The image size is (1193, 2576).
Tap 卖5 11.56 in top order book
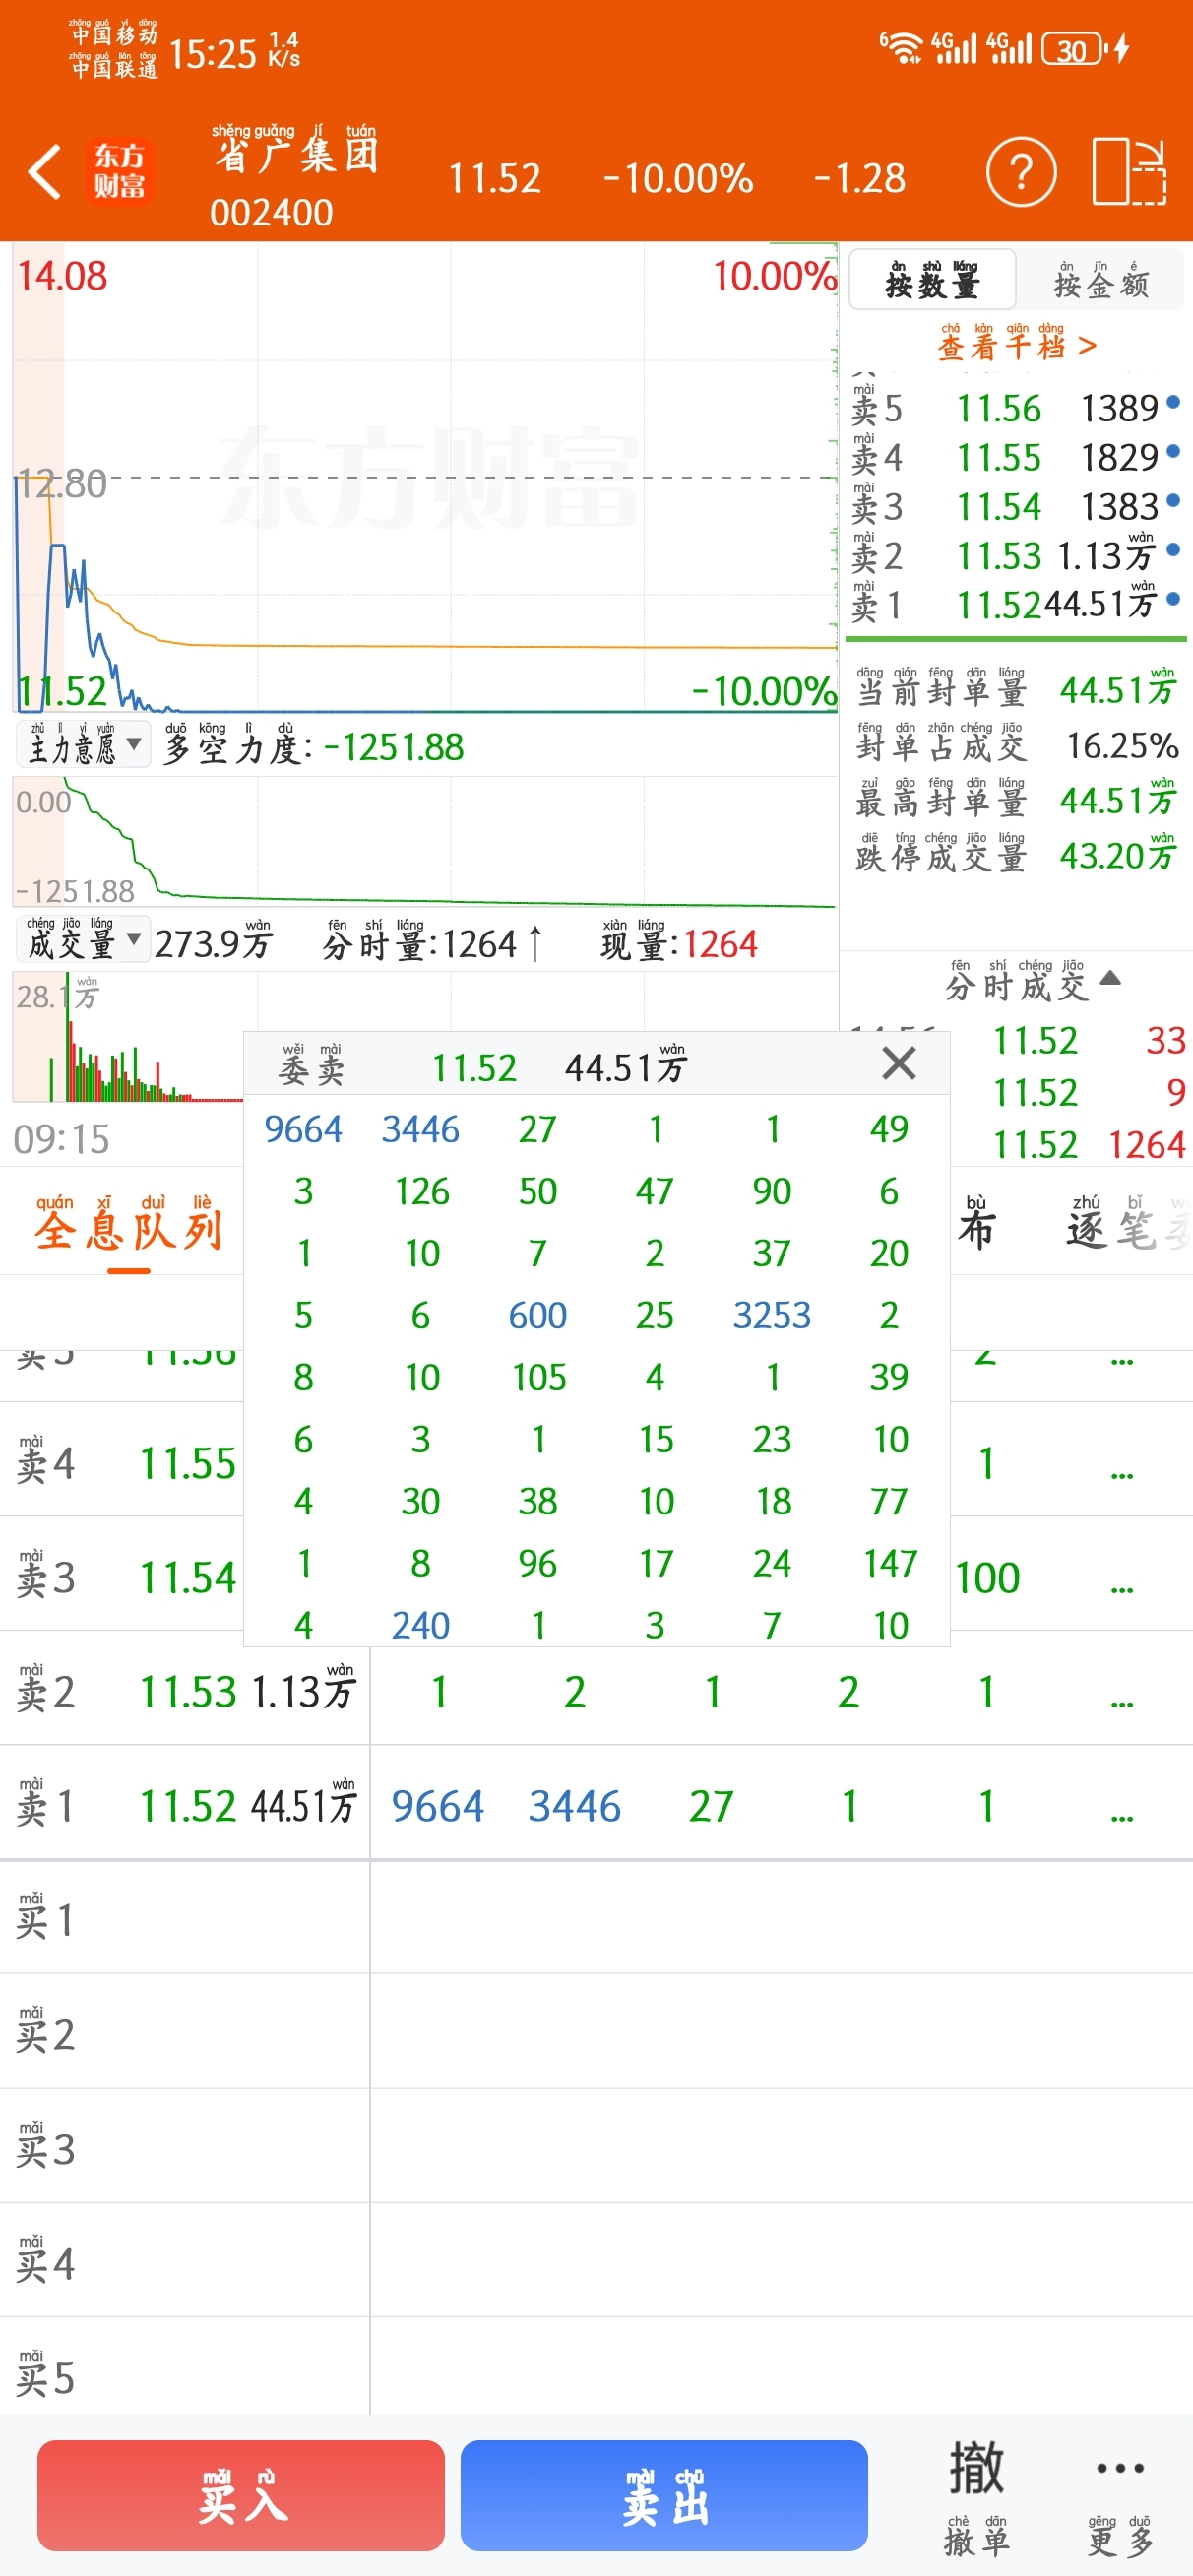(1013, 408)
